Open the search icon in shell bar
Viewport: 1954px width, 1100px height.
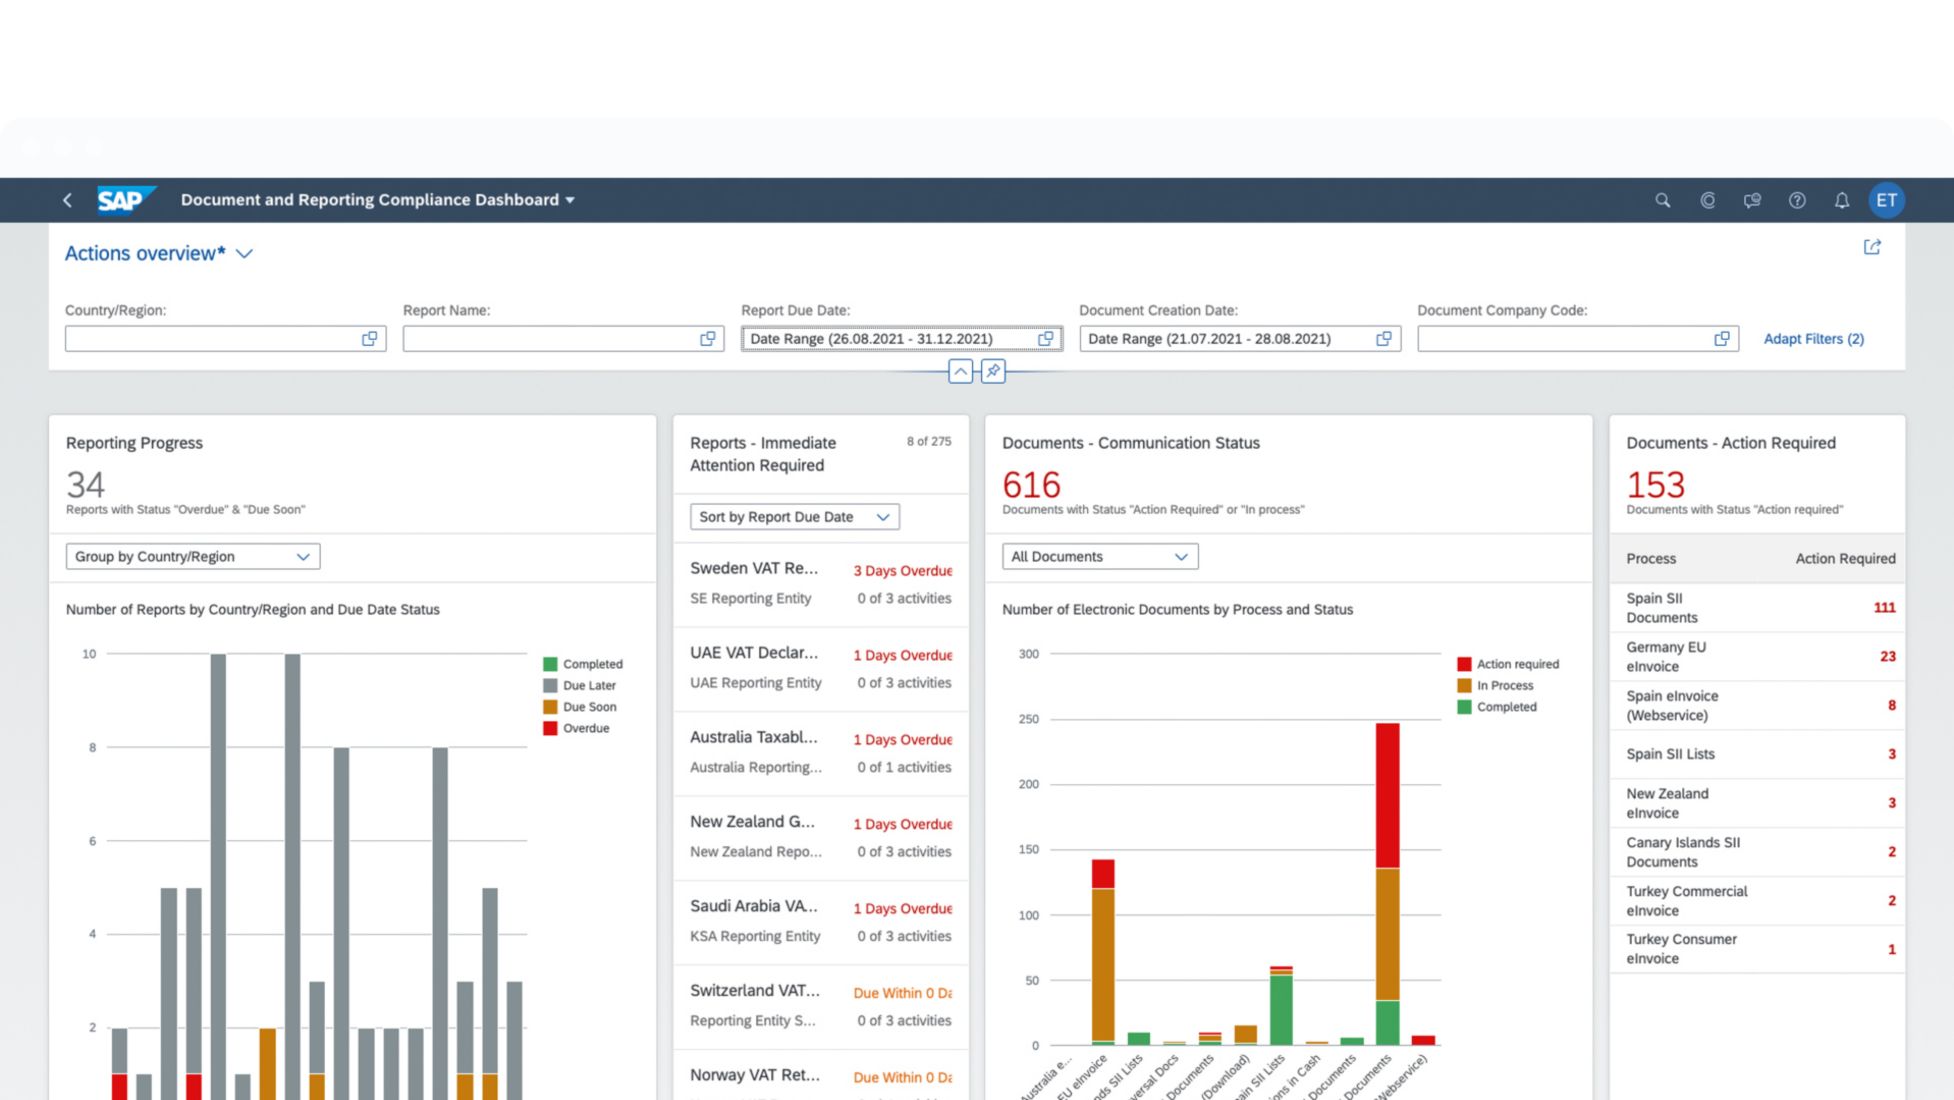(1662, 200)
